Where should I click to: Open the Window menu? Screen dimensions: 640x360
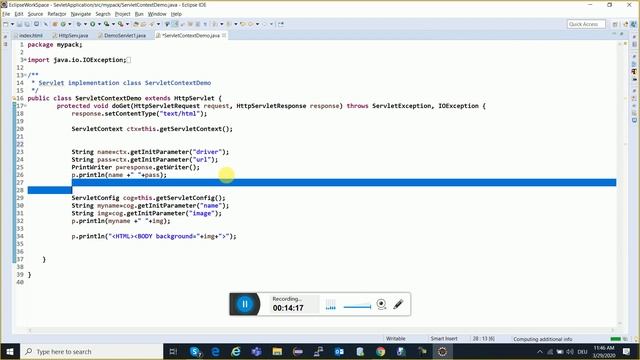[x=157, y=14]
